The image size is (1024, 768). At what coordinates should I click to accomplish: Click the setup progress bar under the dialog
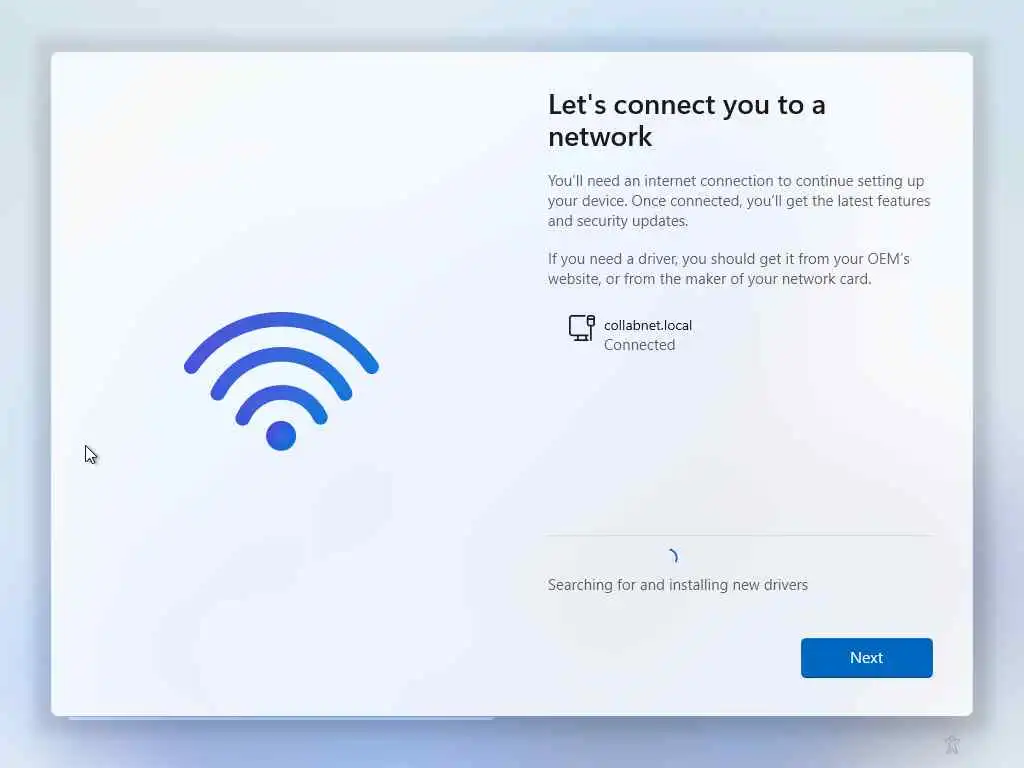pyautogui.click(x=281, y=718)
